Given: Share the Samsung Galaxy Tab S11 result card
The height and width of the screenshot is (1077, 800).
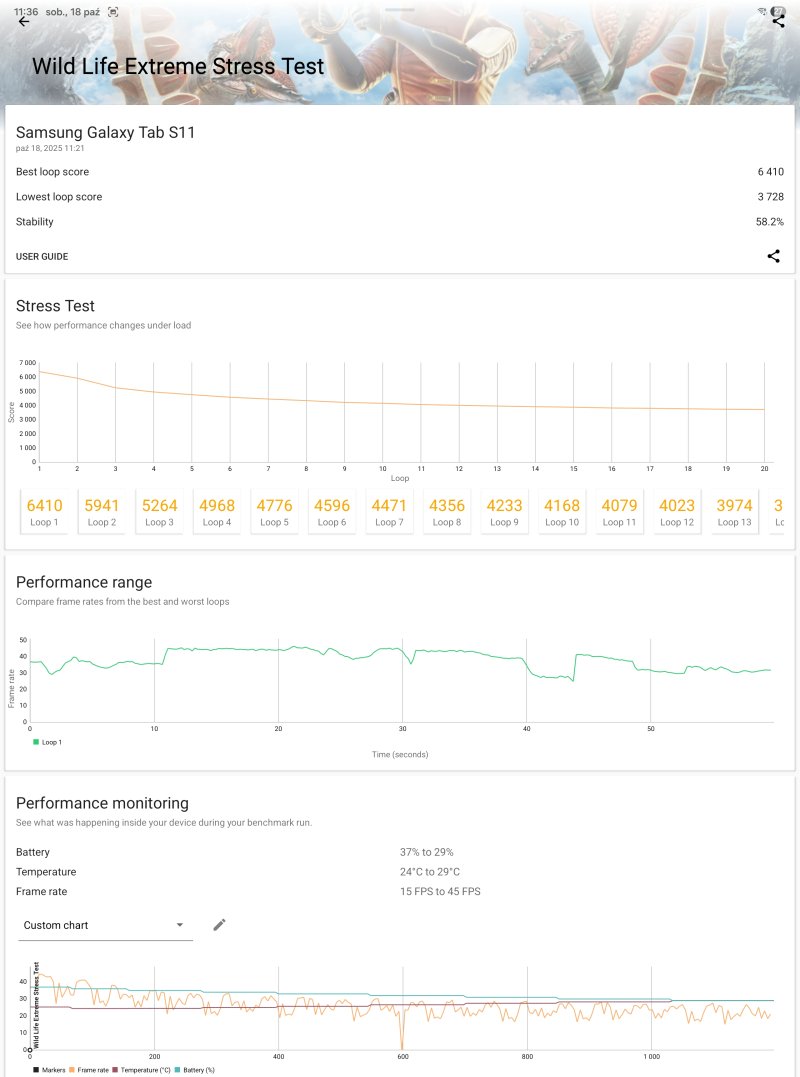Looking at the screenshot, I should pyautogui.click(x=773, y=256).
